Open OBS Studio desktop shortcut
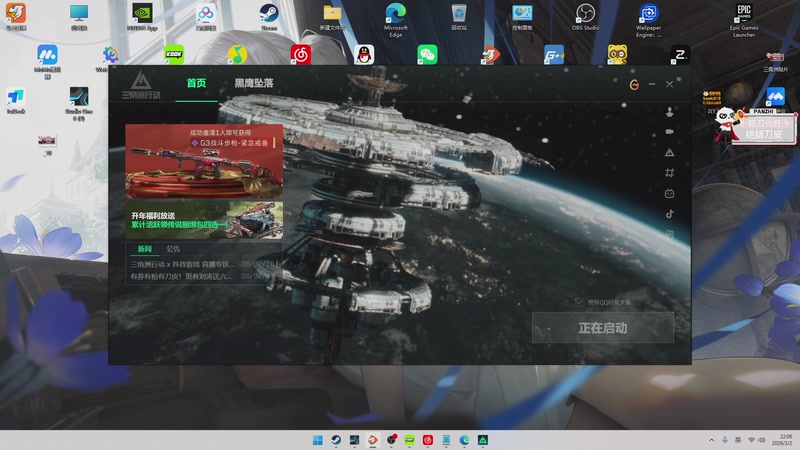This screenshot has width=800, height=450. point(585,17)
